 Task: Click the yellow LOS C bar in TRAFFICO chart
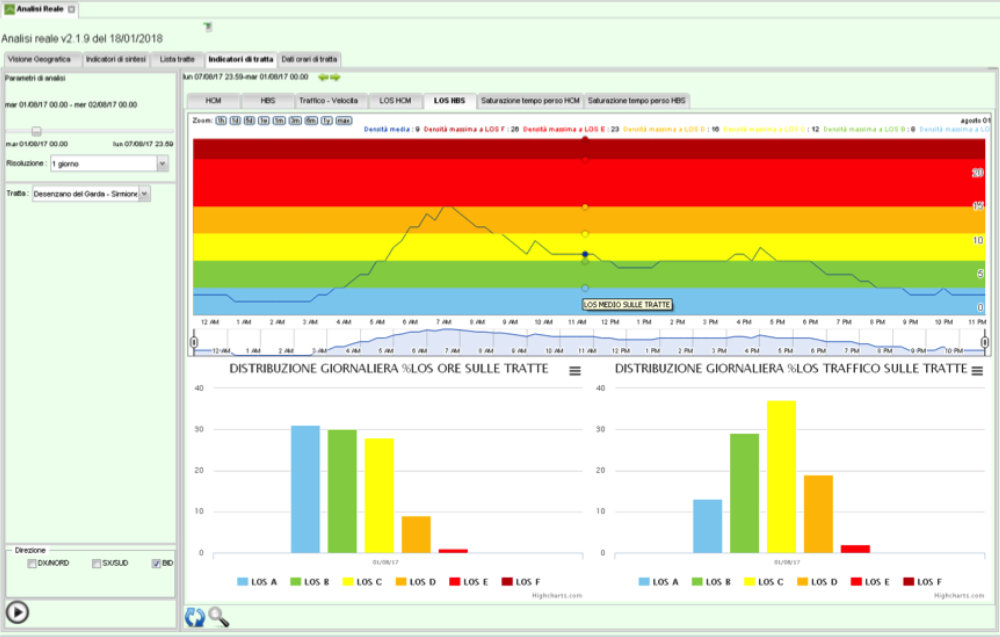coord(781,477)
